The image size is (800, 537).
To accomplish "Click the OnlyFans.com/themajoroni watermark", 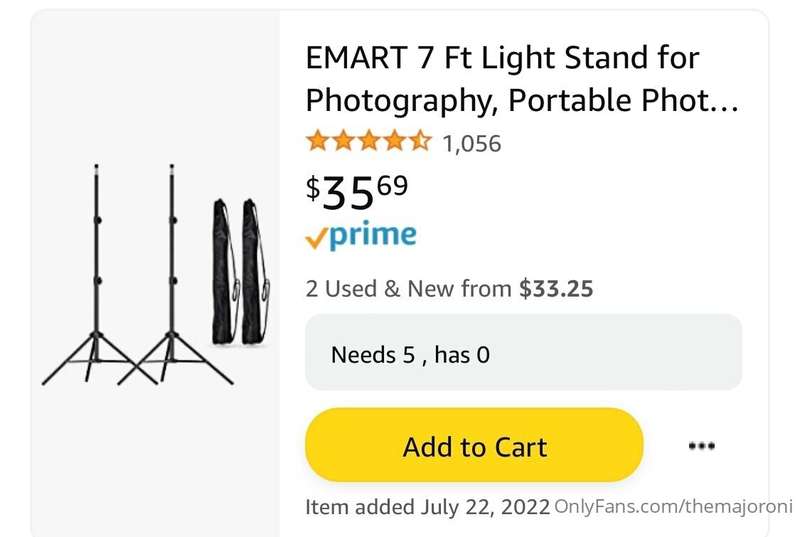I will (673, 506).
